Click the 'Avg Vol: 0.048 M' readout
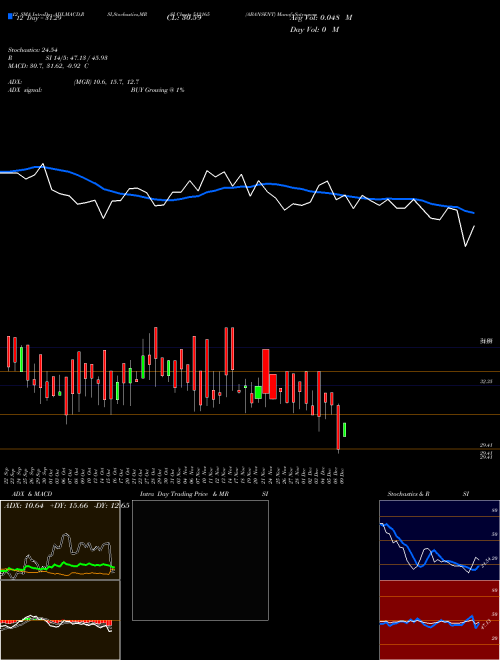This screenshot has width=500, height=660. pyautogui.click(x=321, y=18)
